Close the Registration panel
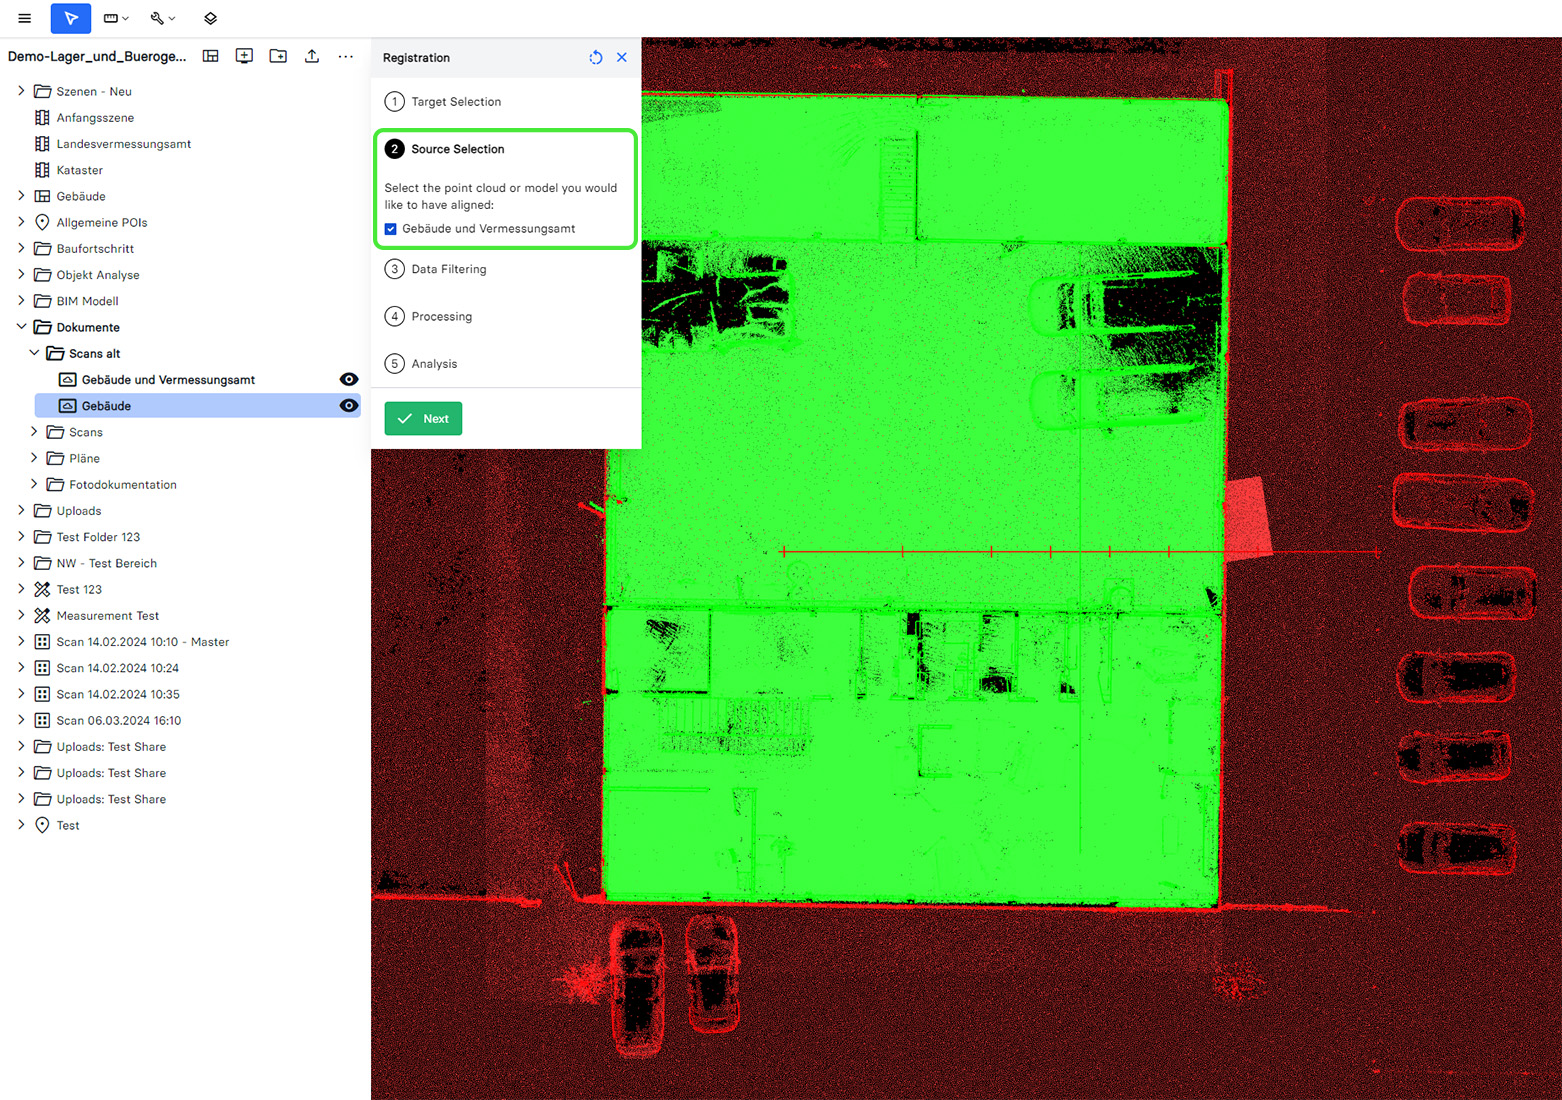The image size is (1562, 1100). (622, 57)
